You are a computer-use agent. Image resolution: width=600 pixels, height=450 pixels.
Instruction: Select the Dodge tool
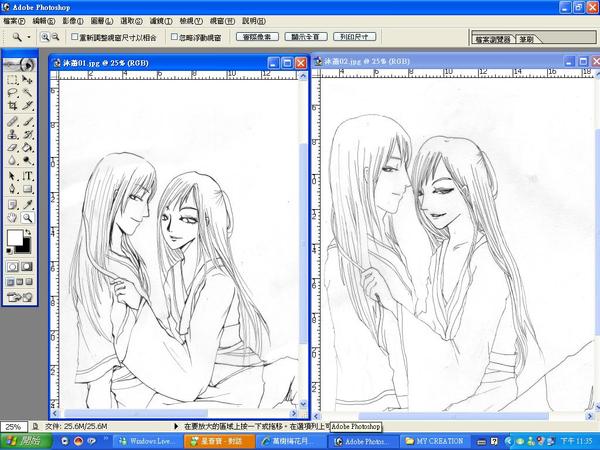[x=27, y=160]
